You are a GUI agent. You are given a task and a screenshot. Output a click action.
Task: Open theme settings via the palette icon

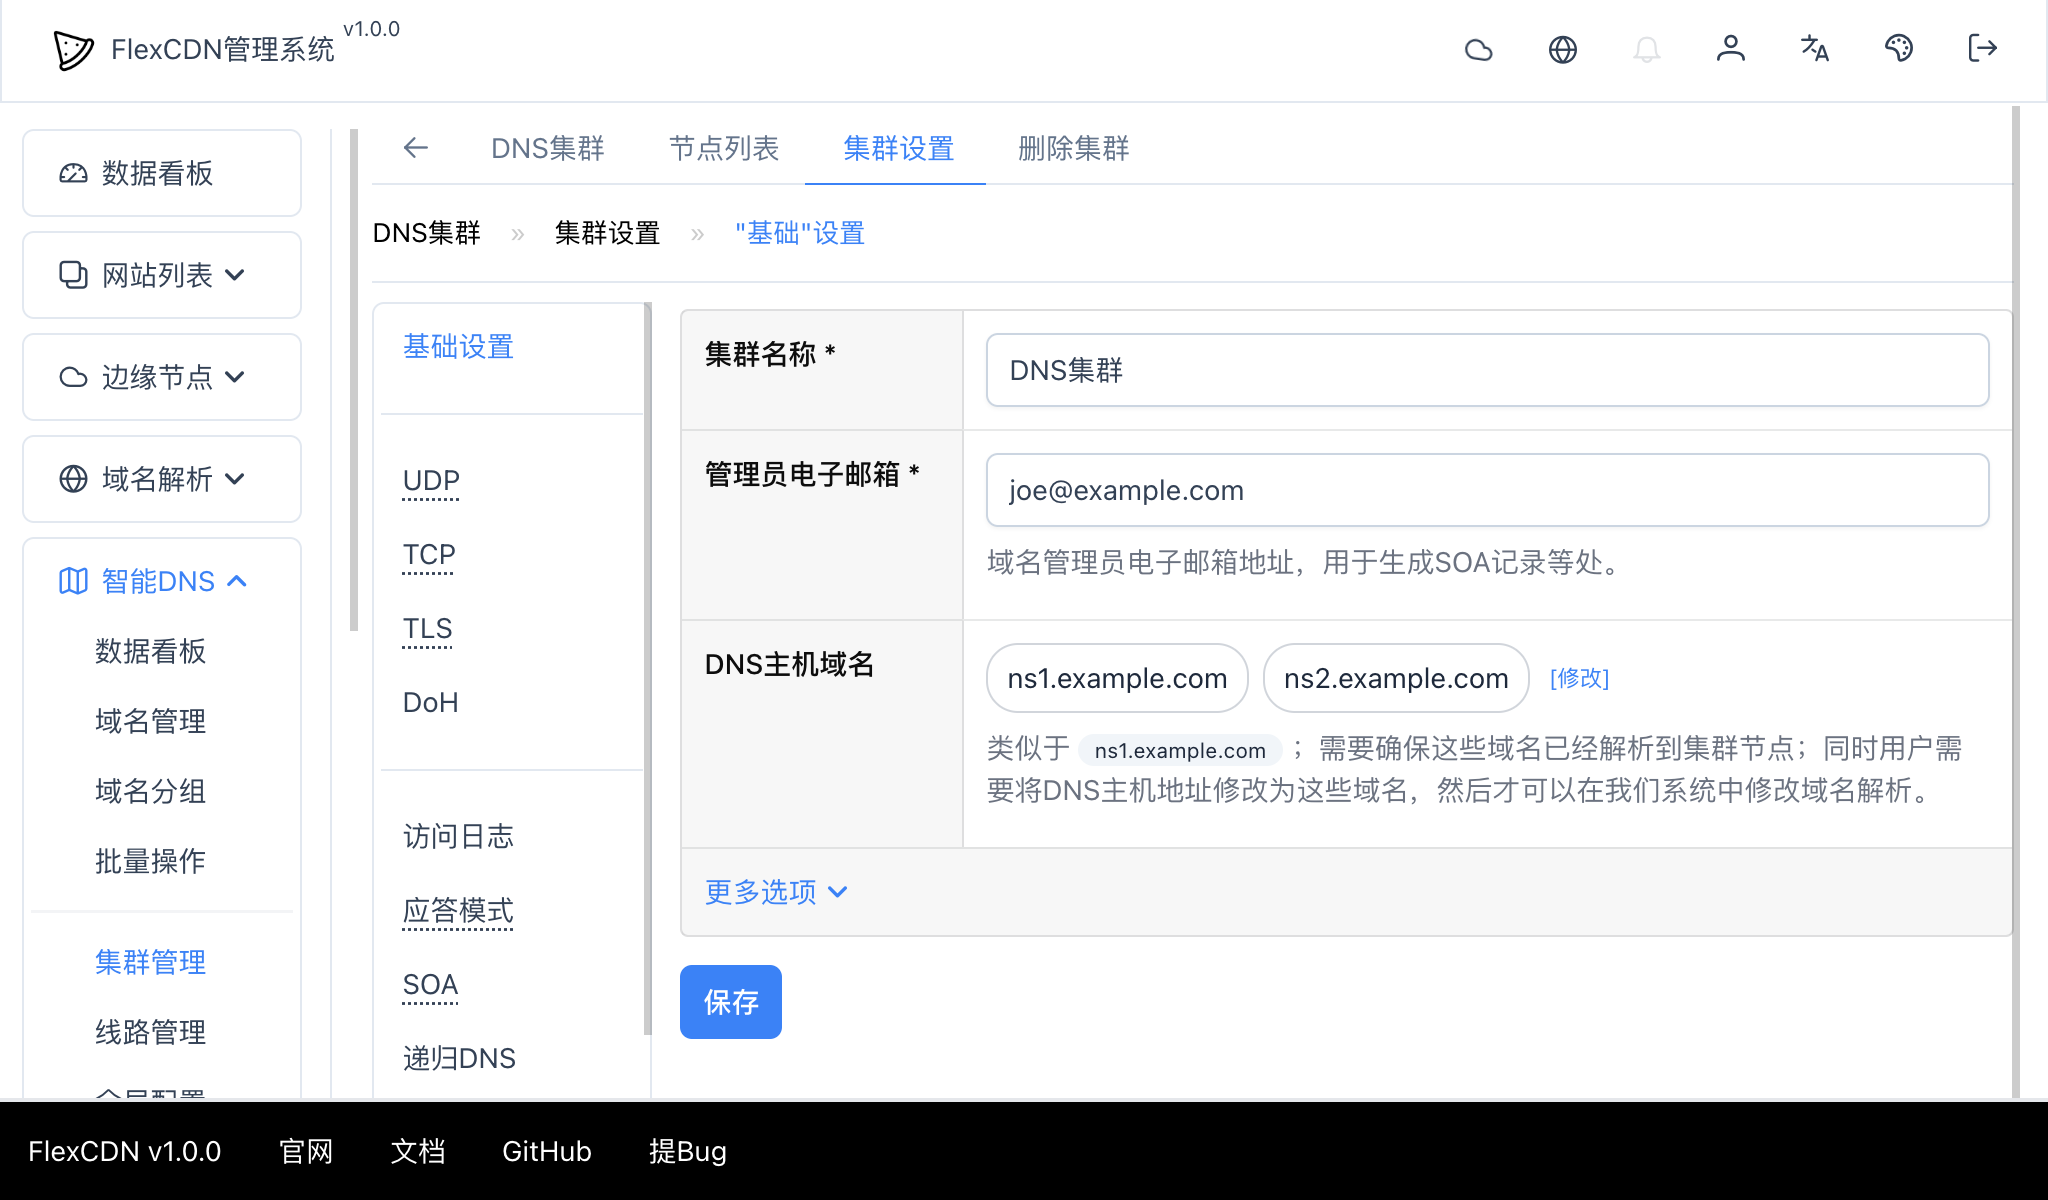pyautogui.click(x=1900, y=49)
